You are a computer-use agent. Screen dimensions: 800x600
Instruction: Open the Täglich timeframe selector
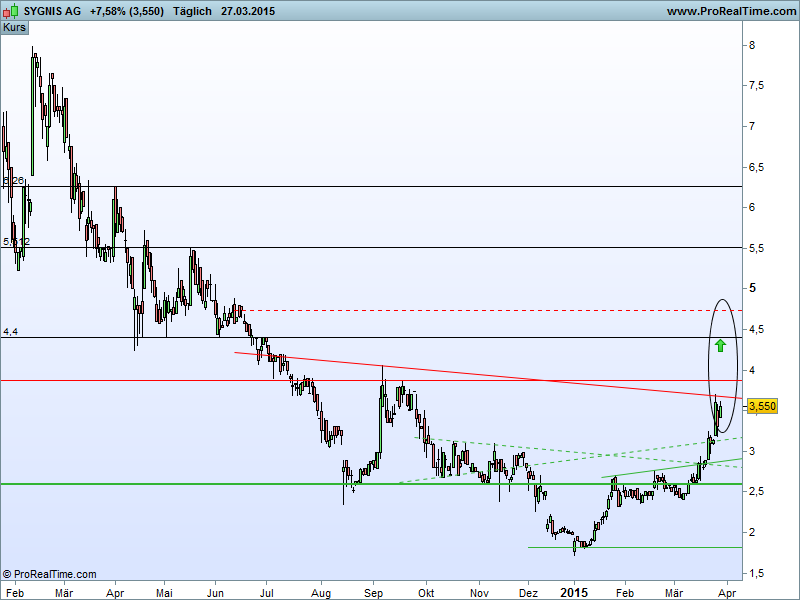pyautogui.click(x=190, y=10)
